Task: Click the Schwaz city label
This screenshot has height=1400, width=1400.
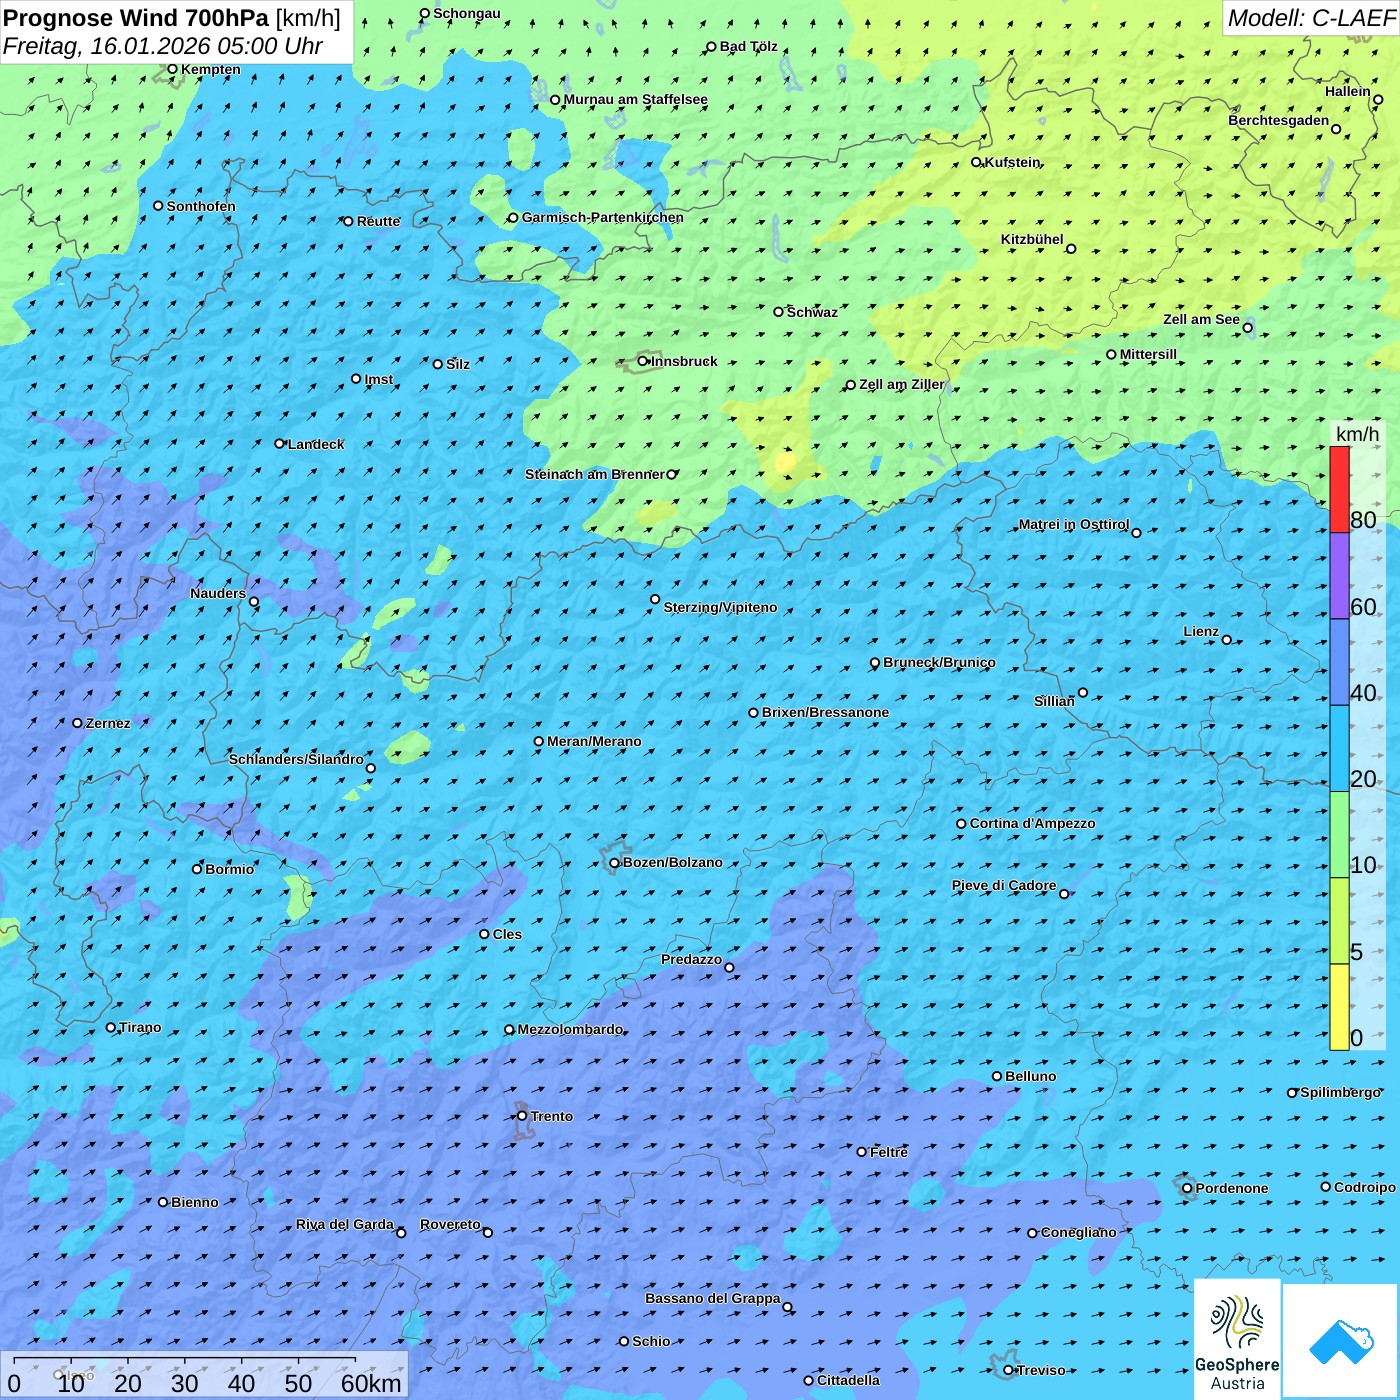Action: click(812, 312)
